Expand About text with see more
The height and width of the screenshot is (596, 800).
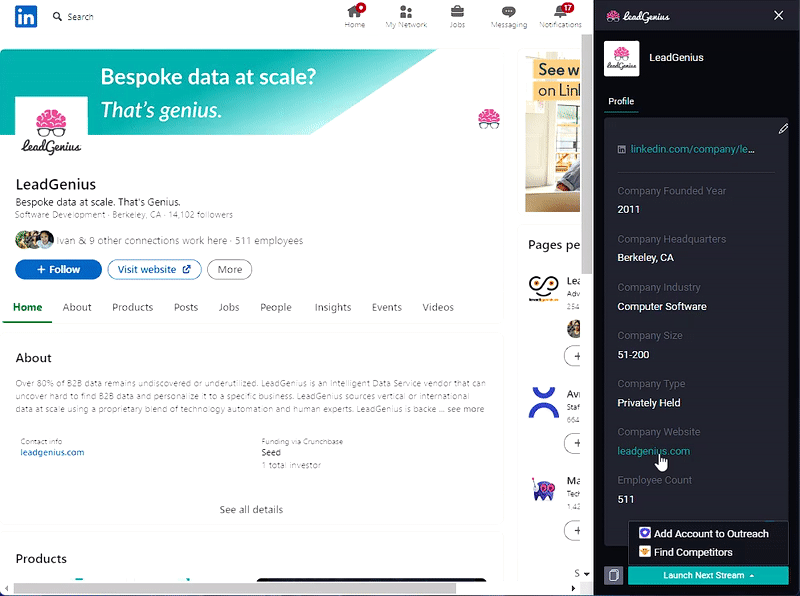coord(465,409)
